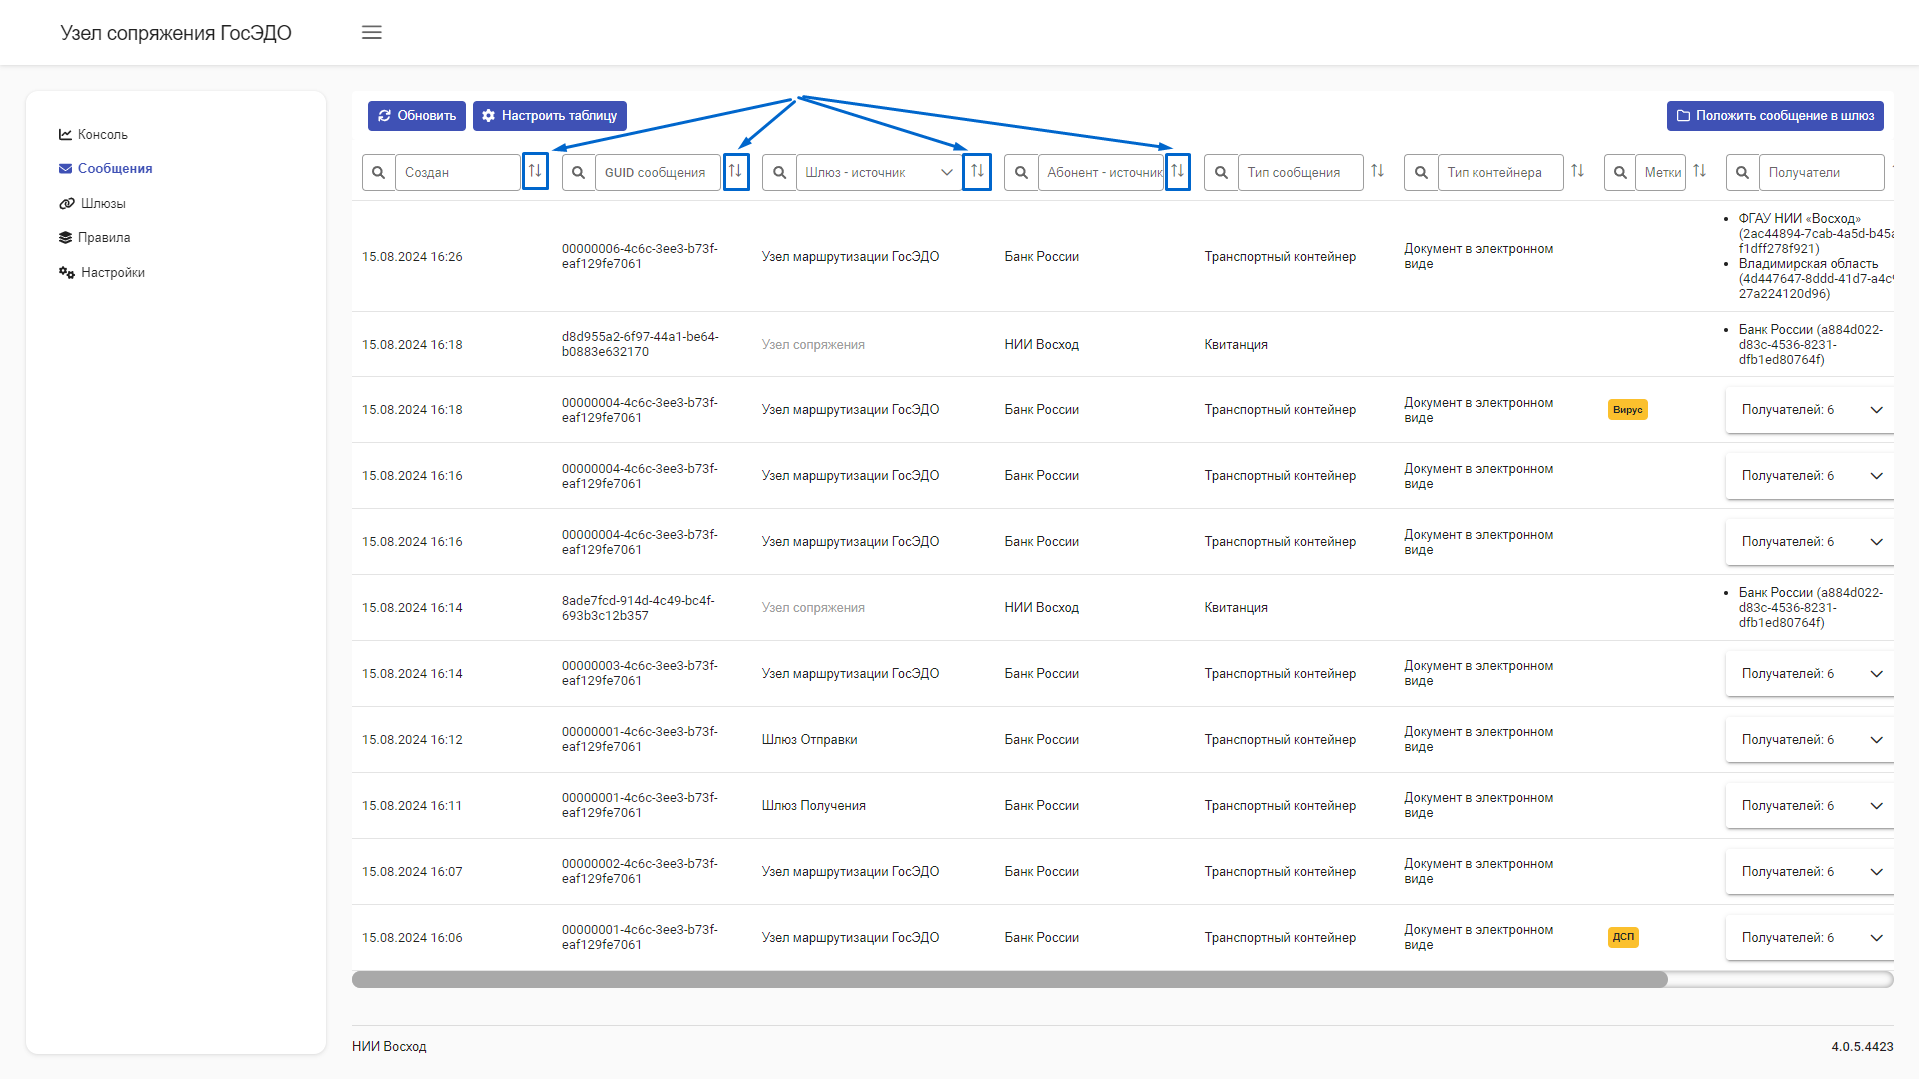Screen dimensions: 1919x1079
Task: Sort by Шлюз - источник column arrows
Action: coord(977,171)
